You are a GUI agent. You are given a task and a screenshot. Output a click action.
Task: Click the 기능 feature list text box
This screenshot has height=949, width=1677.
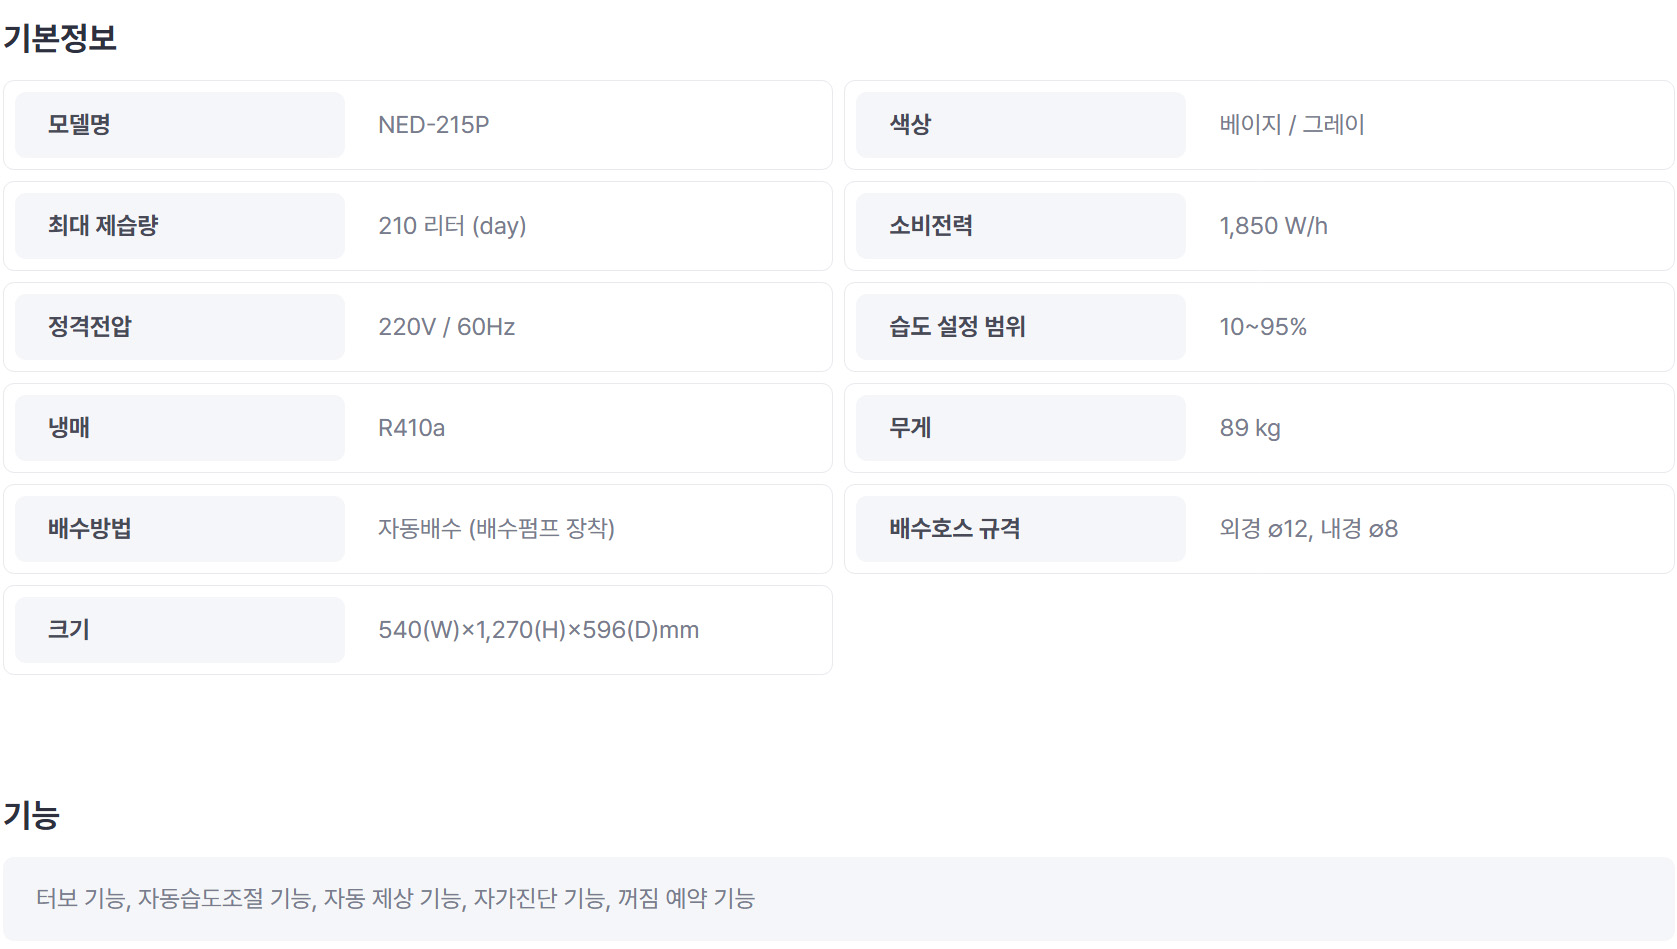click(838, 899)
